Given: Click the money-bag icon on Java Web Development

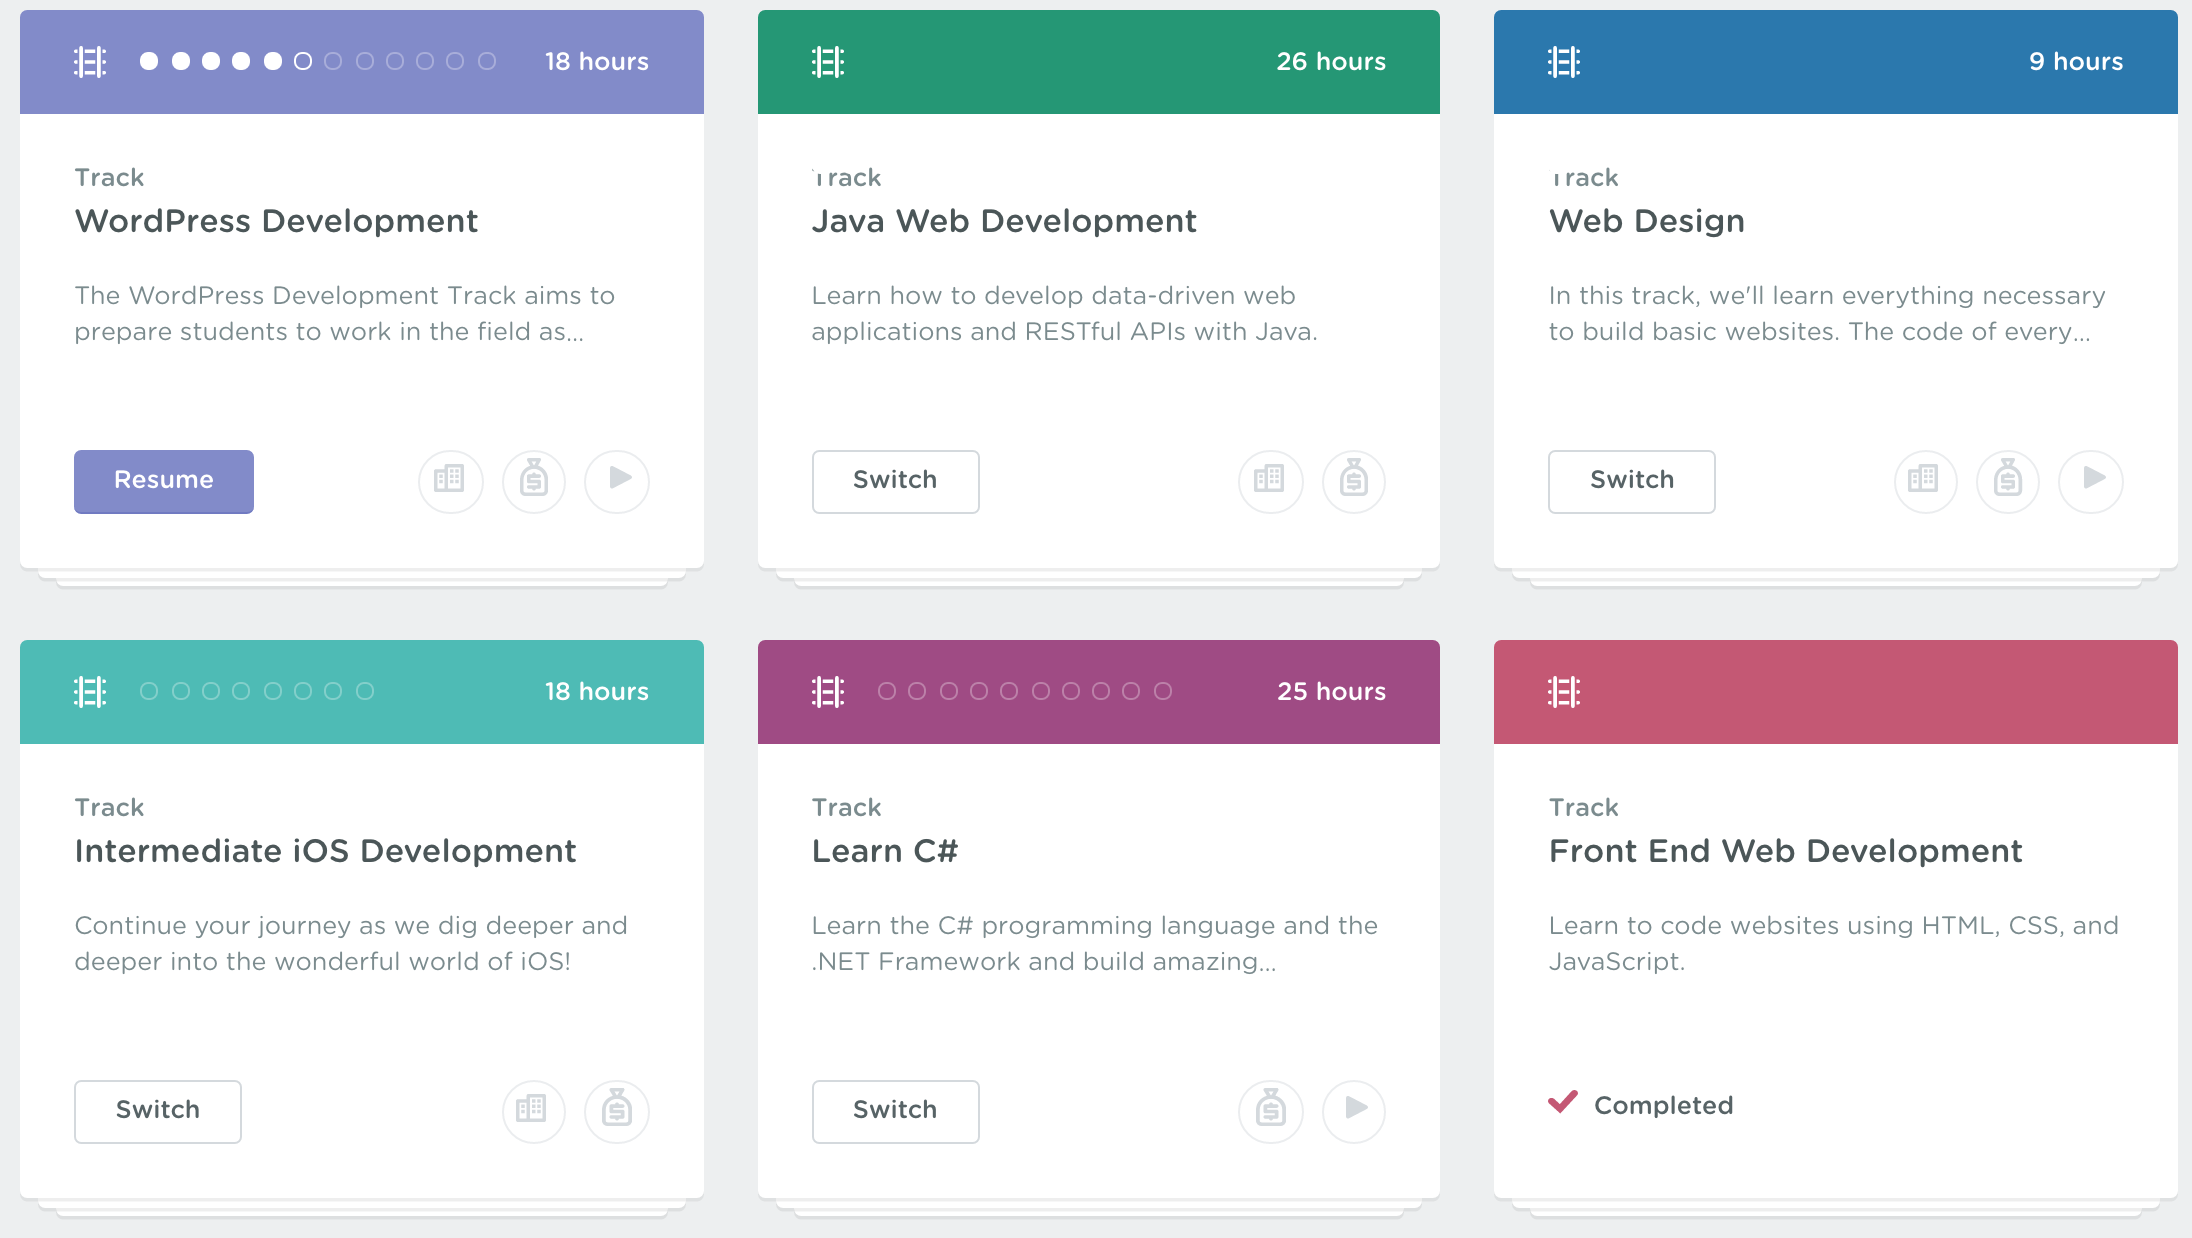Looking at the screenshot, I should point(1353,481).
